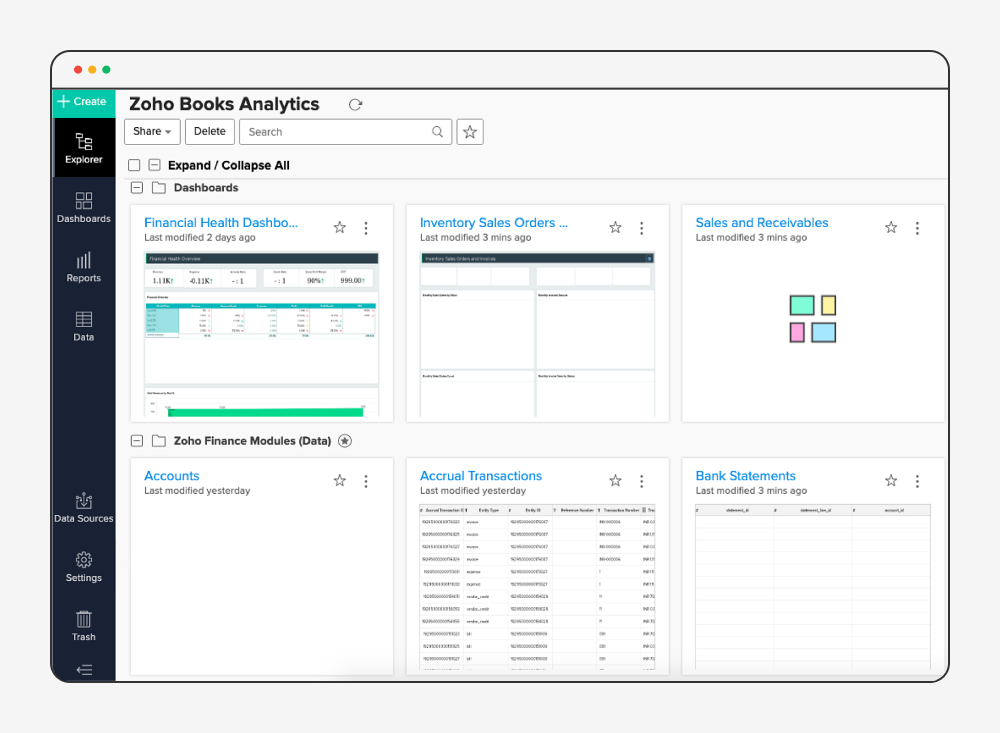Select the Dashboards icon in the sidebar
1000x733 pixels.
[84, 207]
